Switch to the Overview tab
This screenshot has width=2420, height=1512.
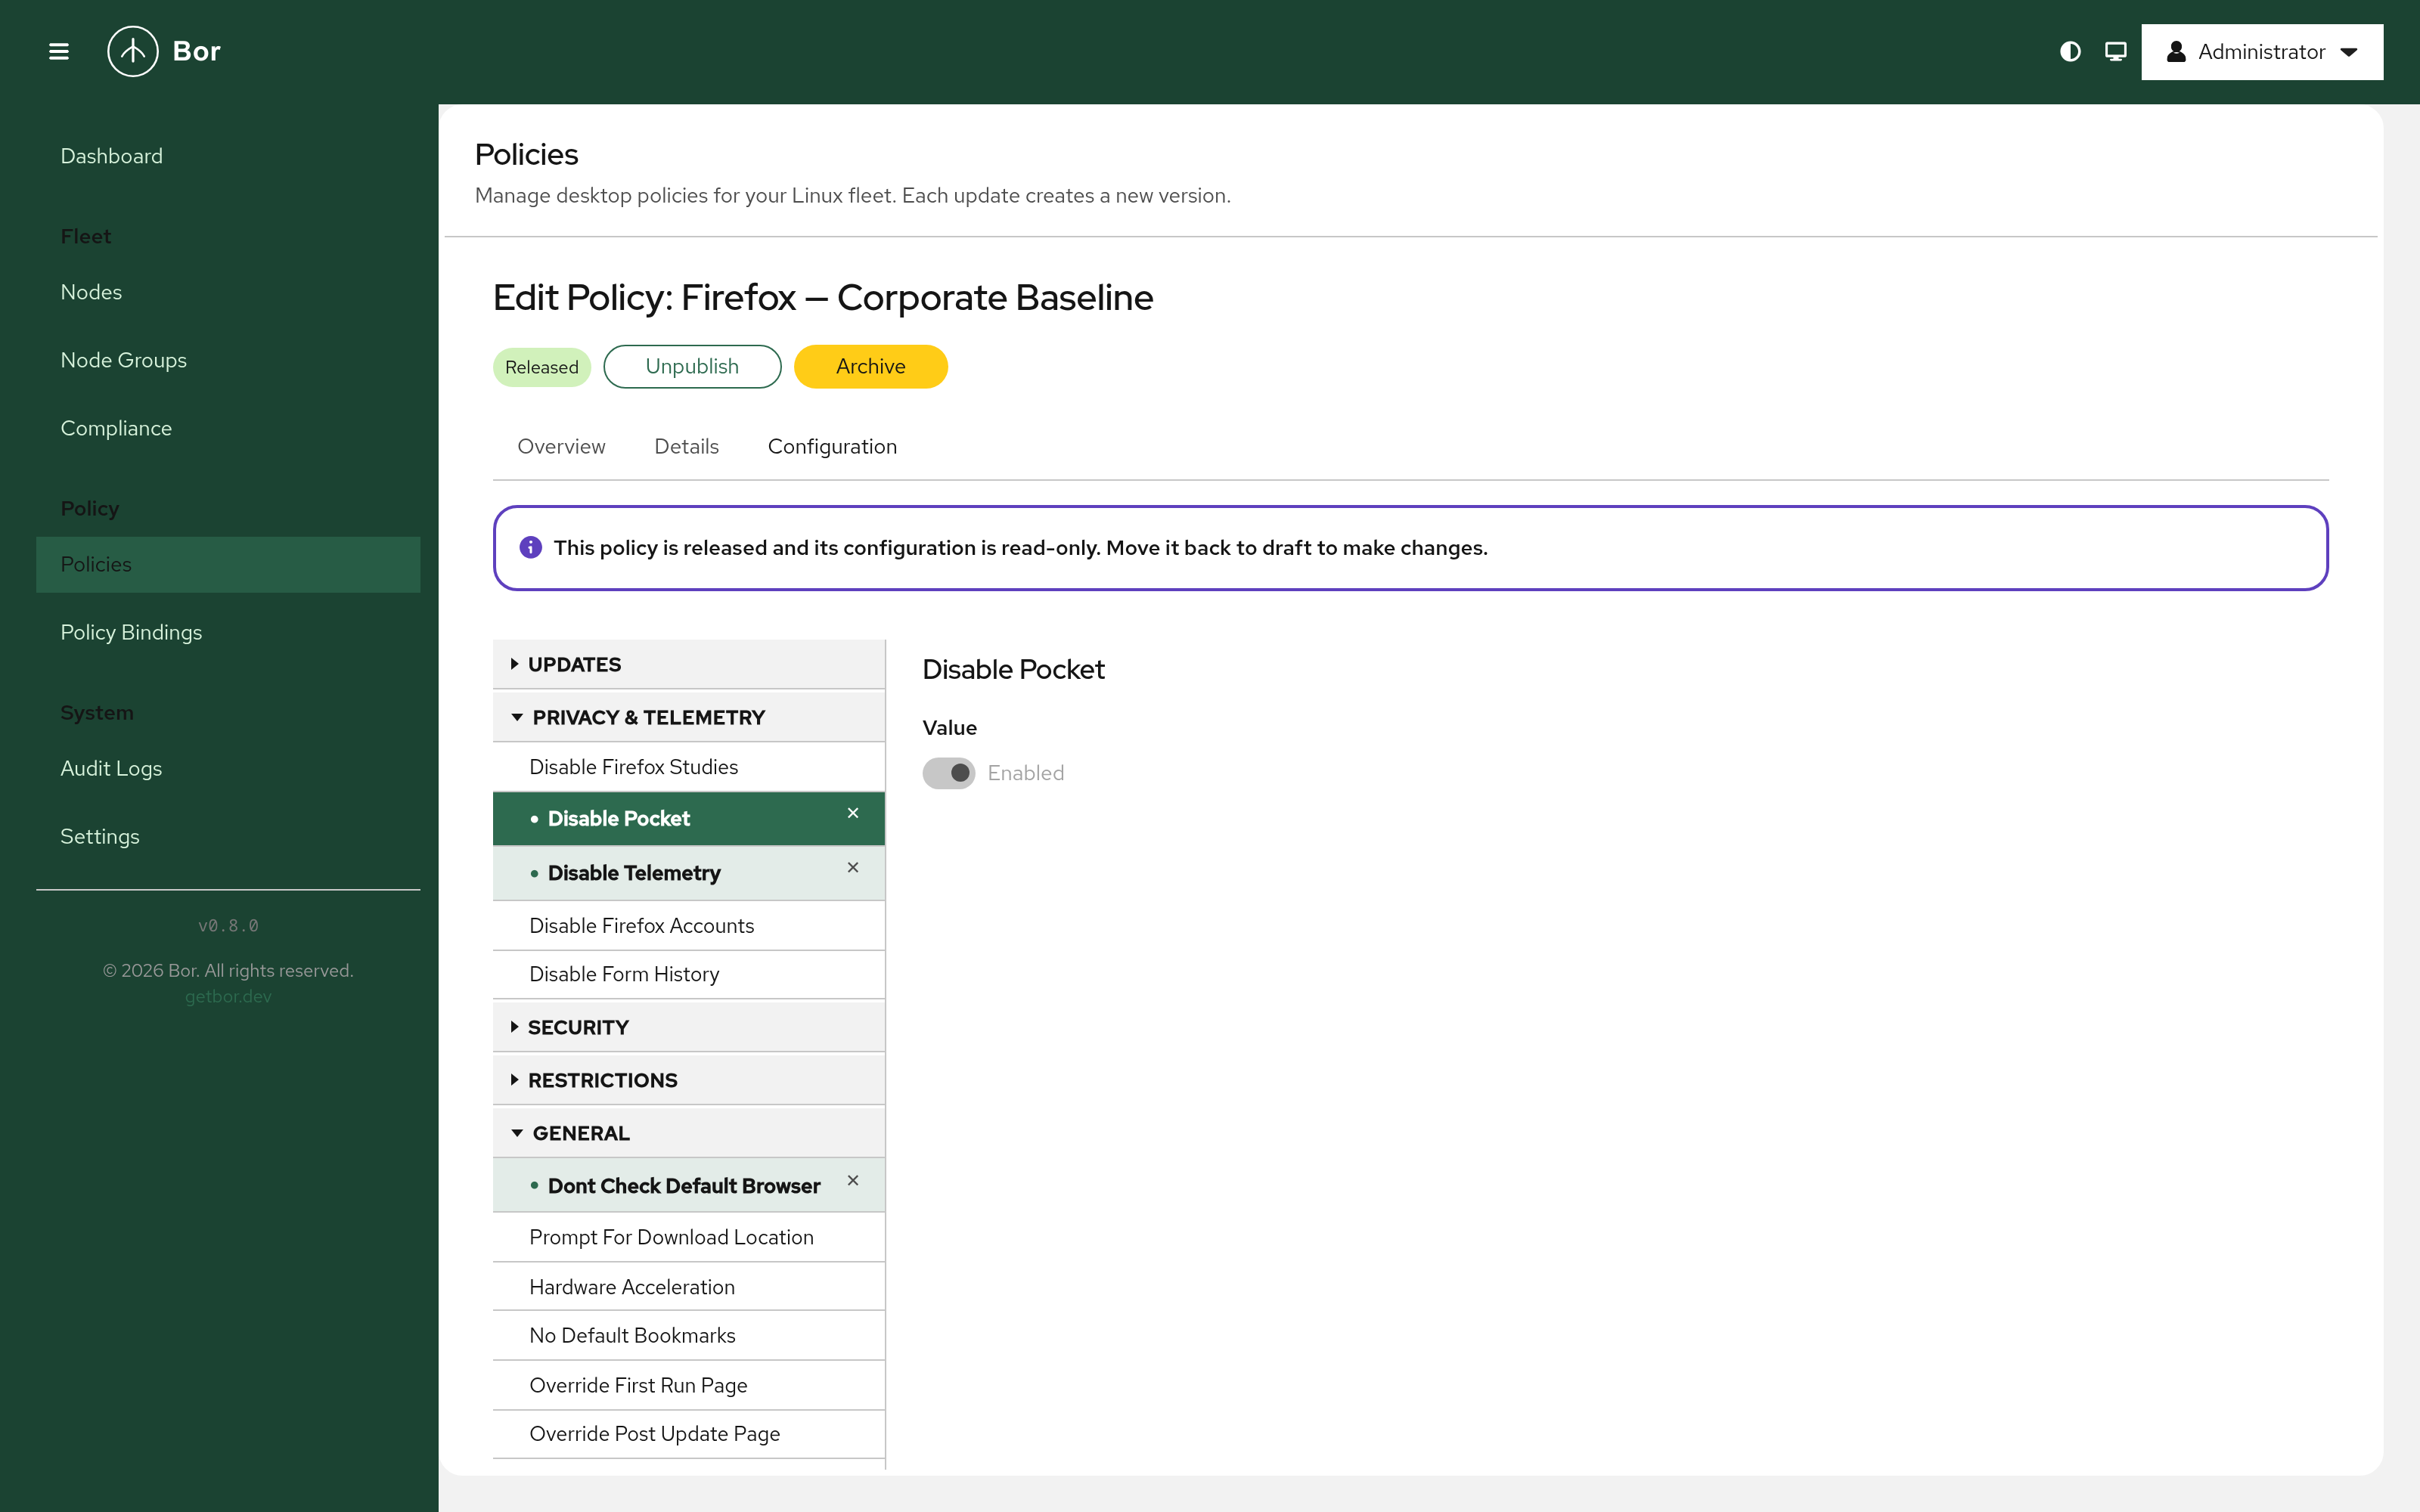click(561, 446)
